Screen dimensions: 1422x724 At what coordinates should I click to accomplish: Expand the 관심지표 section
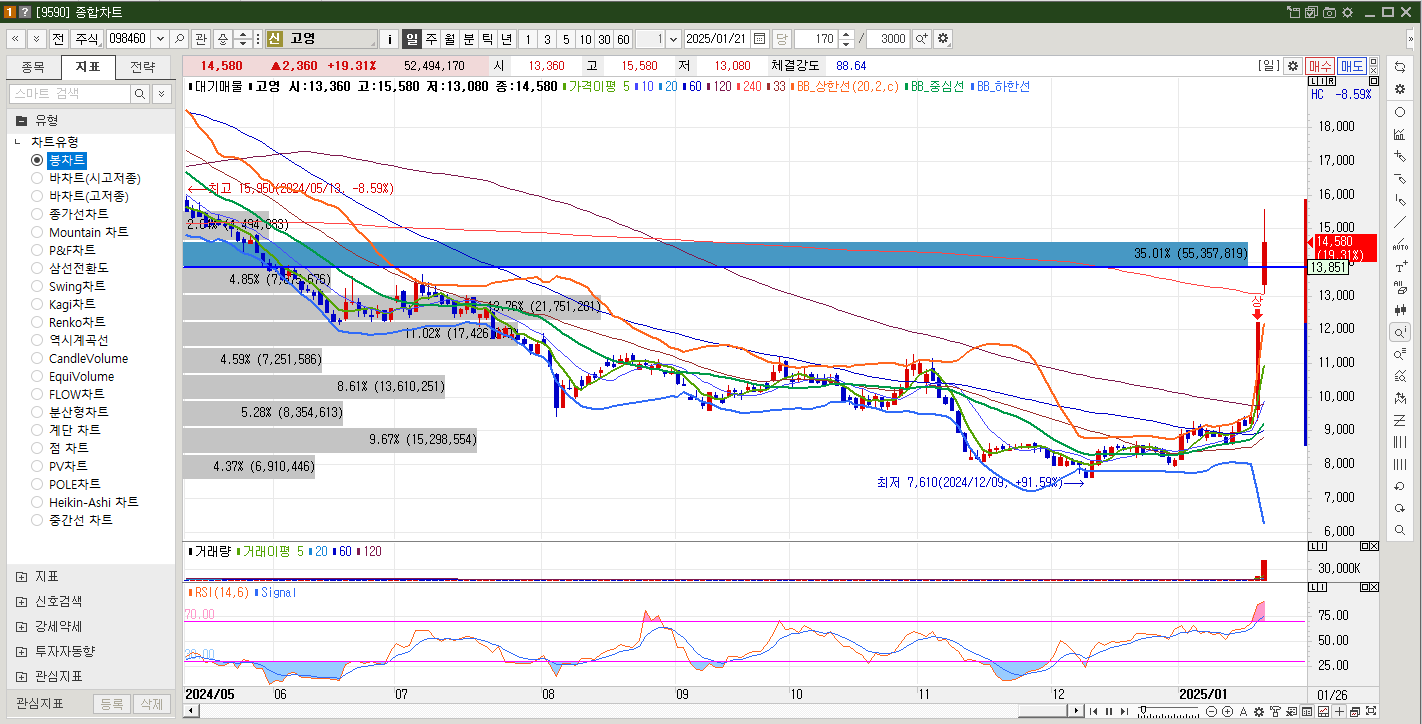click(x=21, y=676)
